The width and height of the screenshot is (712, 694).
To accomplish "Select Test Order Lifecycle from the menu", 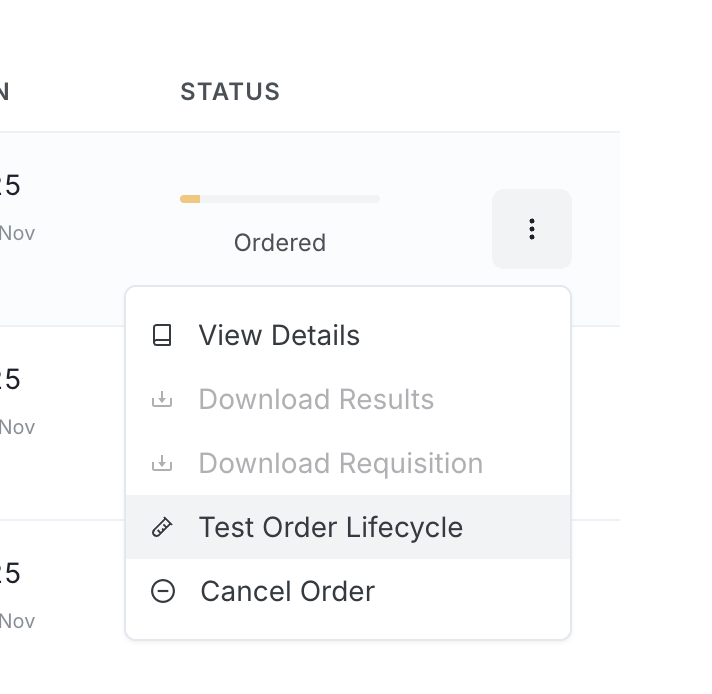I will point(330,528).
